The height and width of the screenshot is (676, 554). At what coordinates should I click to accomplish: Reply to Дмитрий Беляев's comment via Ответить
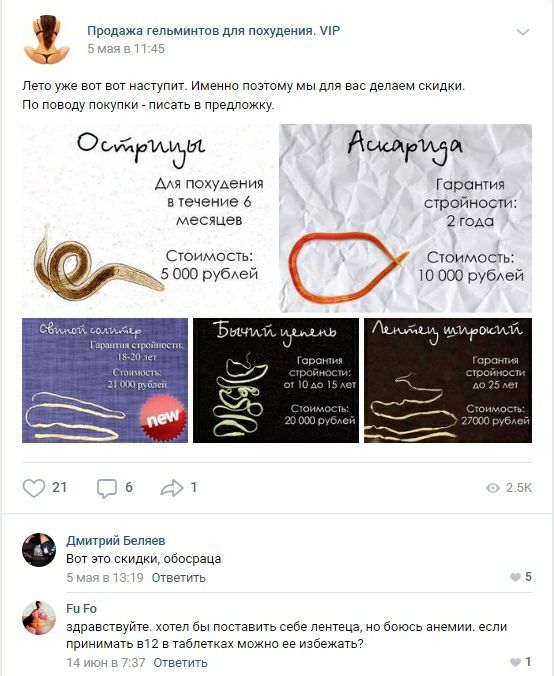point(178,577)
